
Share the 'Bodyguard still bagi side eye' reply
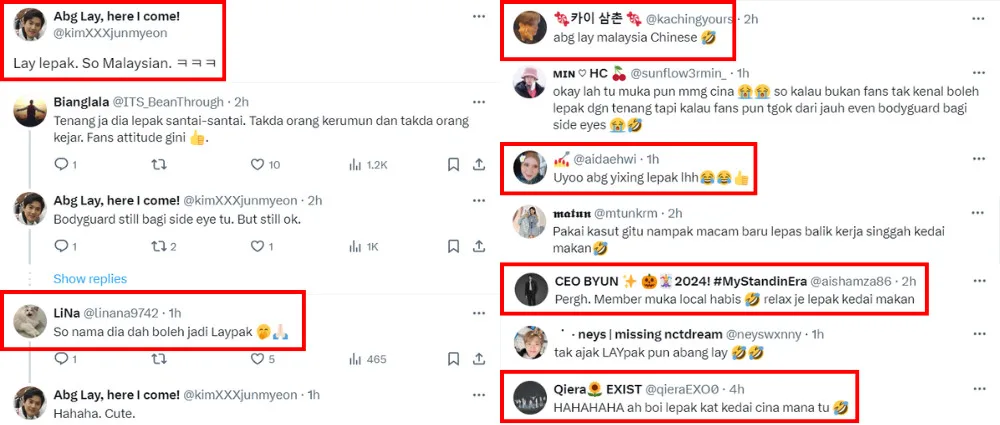pos(478,246)
